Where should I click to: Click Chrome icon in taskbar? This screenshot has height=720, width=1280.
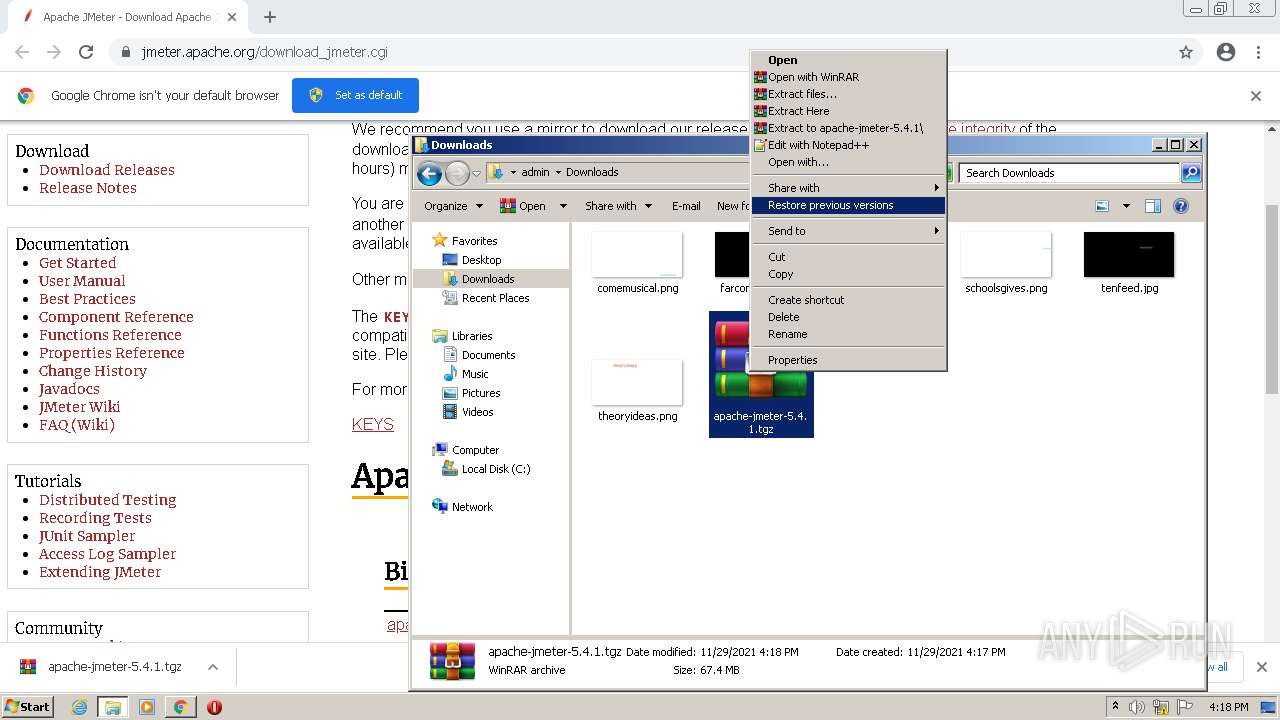point(180,707)
